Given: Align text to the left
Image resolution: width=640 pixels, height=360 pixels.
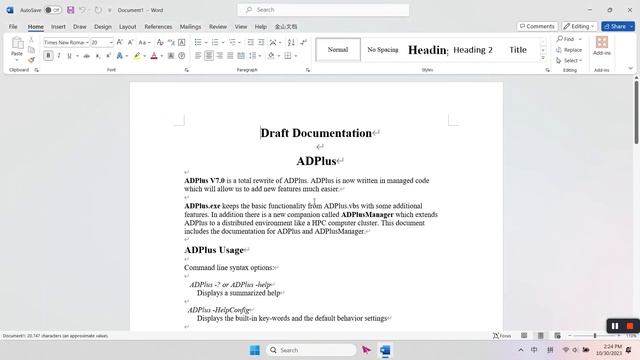Looking at the screenshot, I should [x=198, y=56].
